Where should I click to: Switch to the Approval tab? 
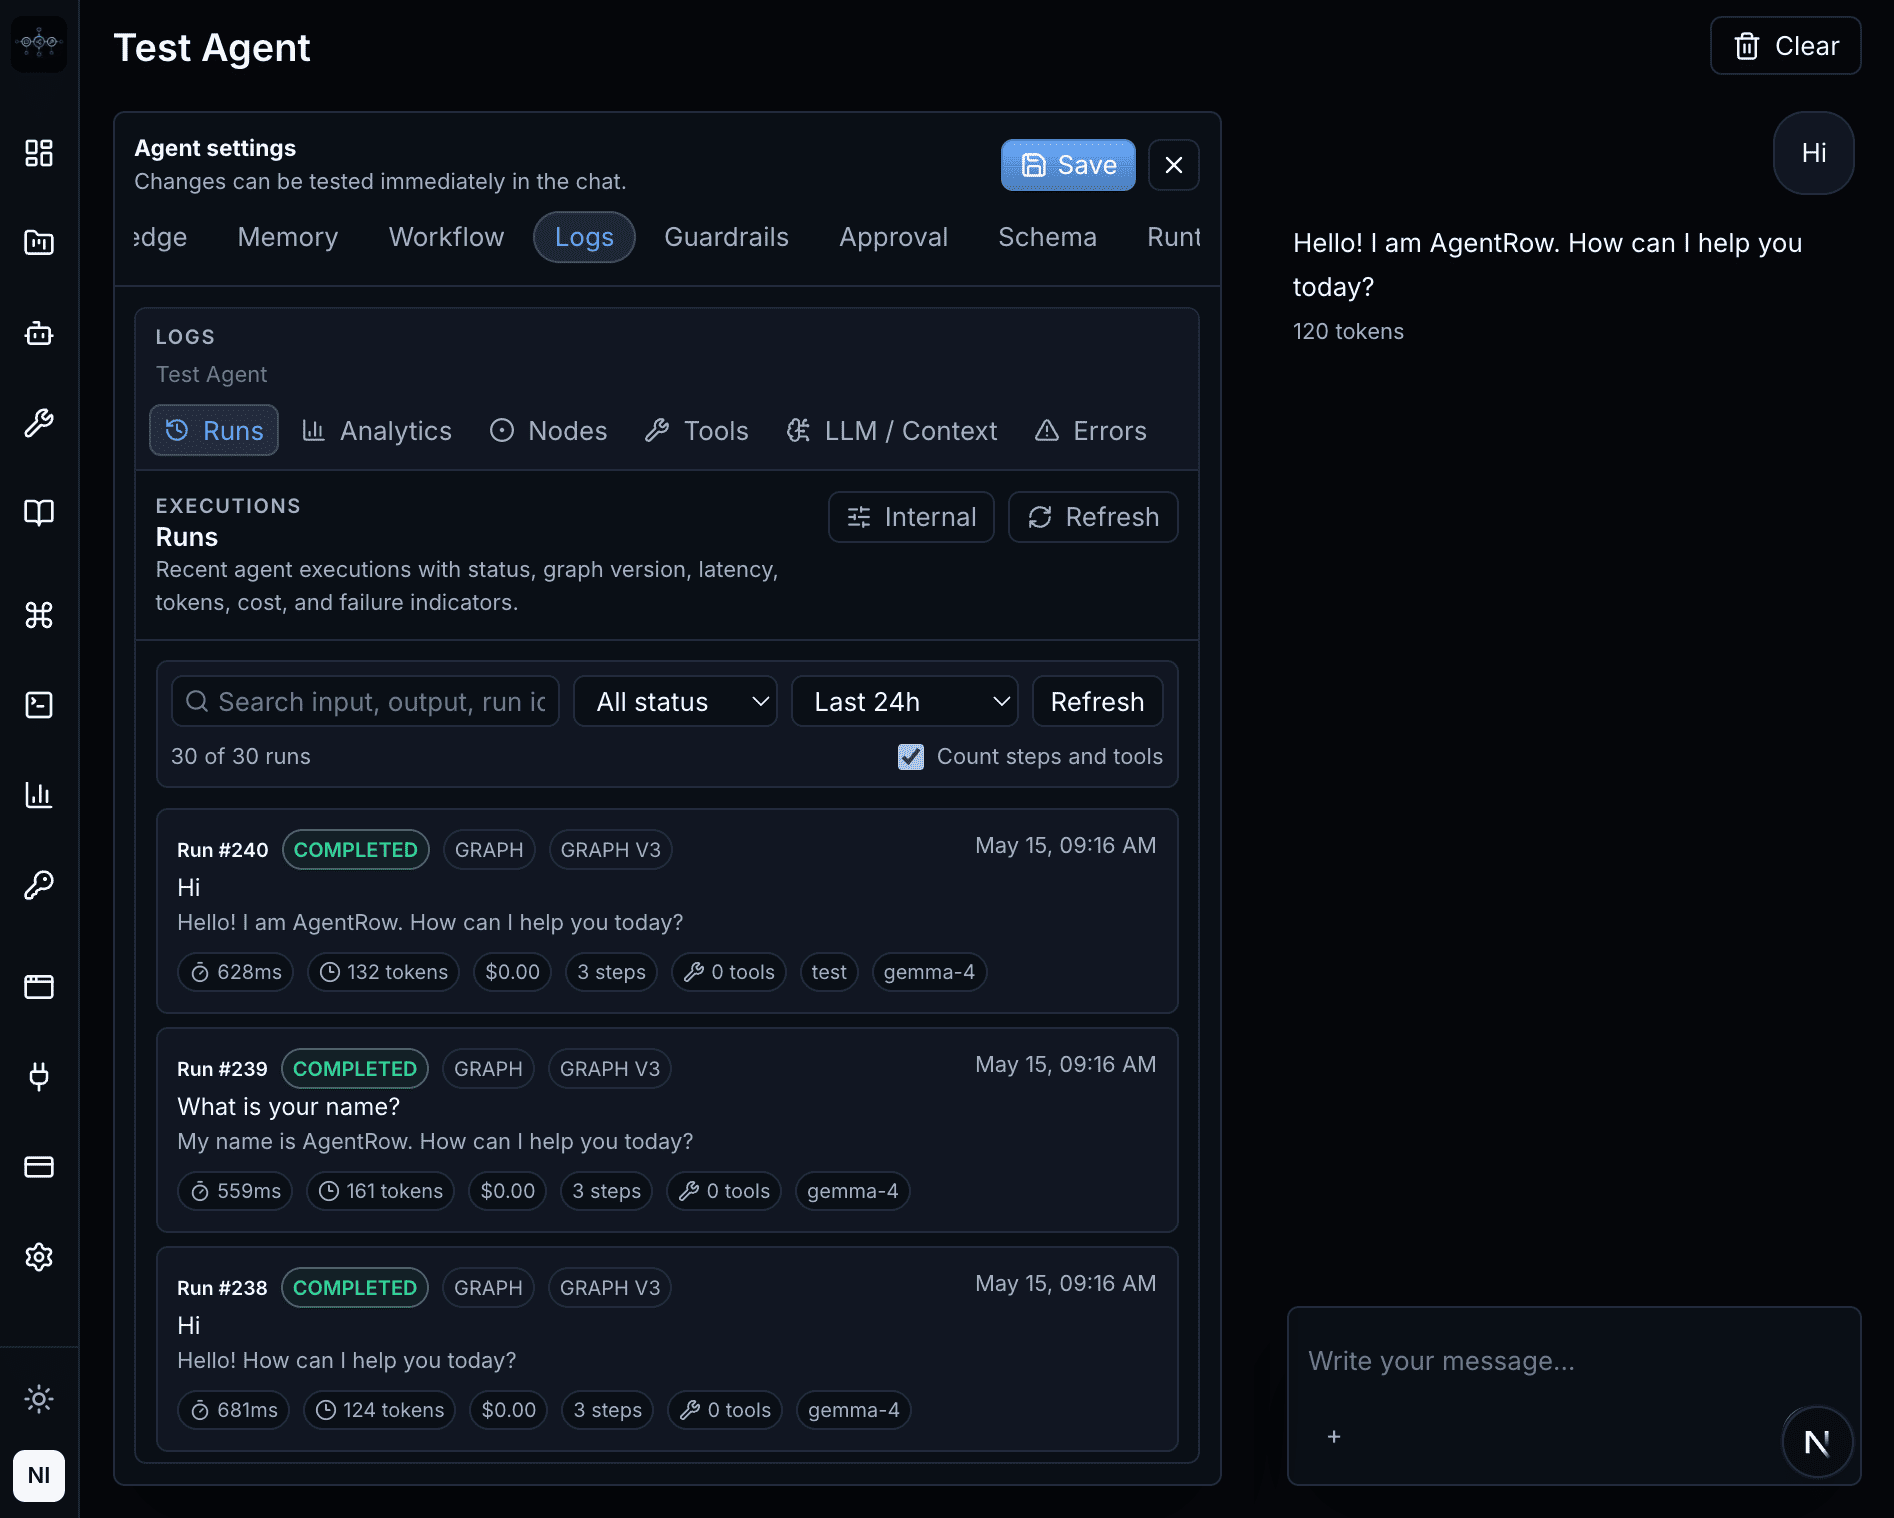[x=893, y=237]
